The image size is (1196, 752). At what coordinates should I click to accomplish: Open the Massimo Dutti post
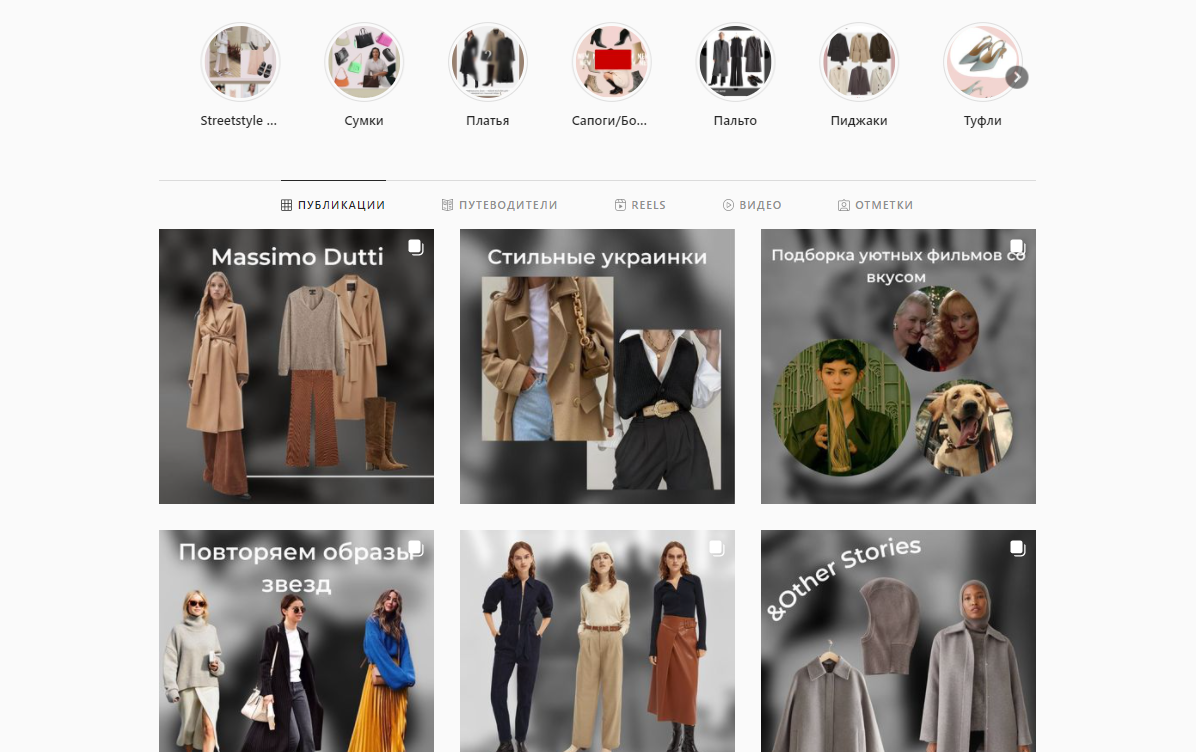[296, 366]
